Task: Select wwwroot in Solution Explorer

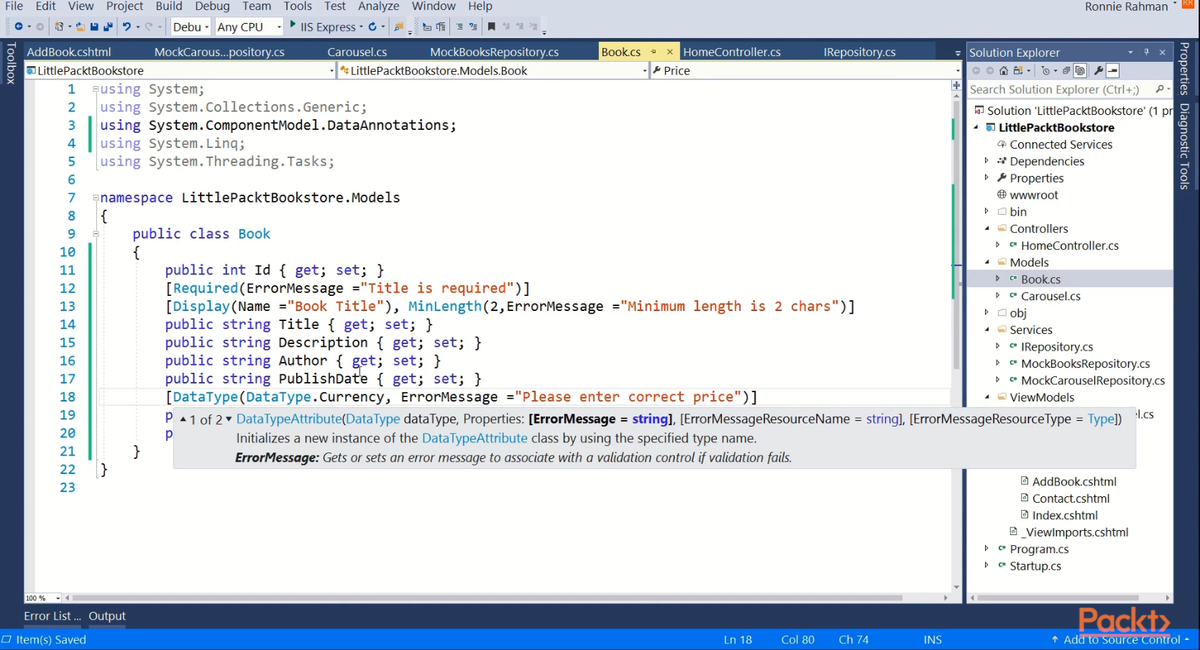Action: [1034, 195]
